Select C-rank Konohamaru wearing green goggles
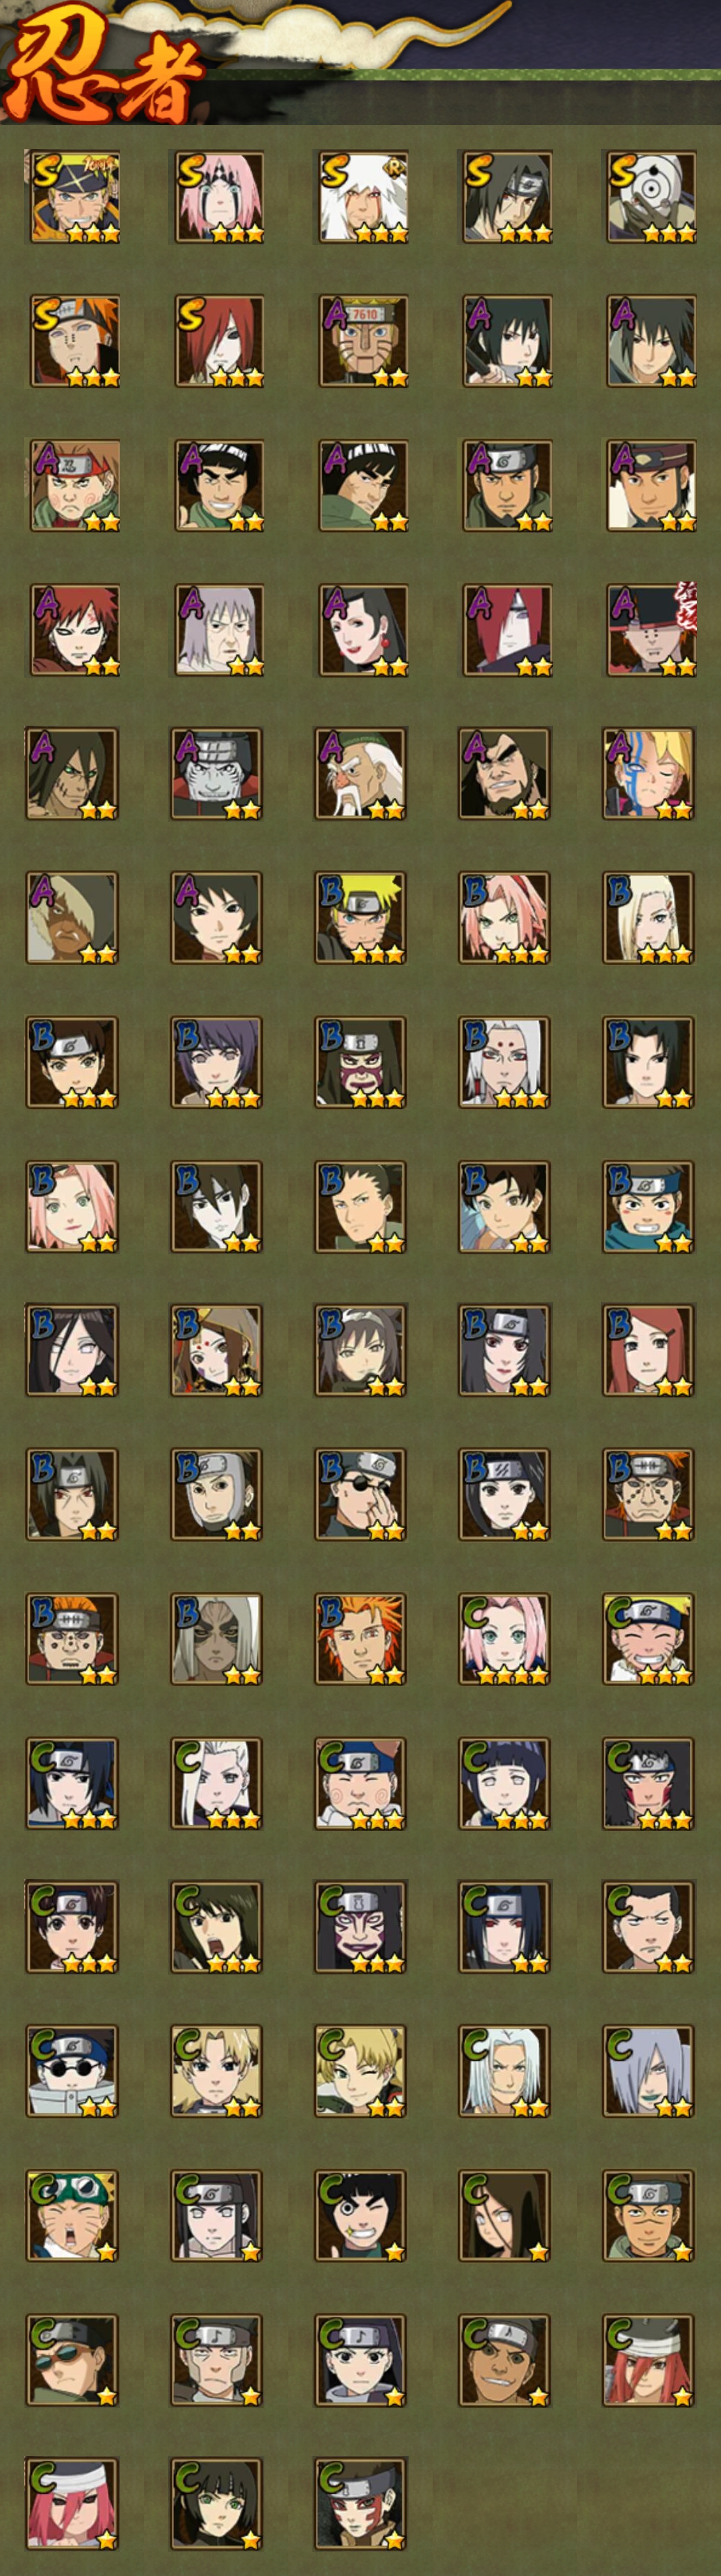721x2576 pixels. (x=73, y=2216)
